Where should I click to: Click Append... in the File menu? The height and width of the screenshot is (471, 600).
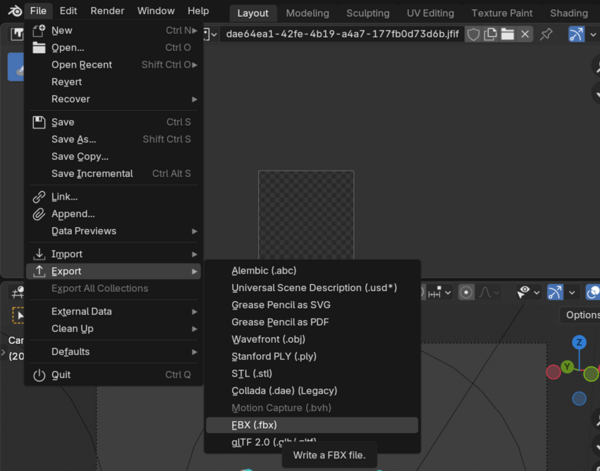click(114, 214)
